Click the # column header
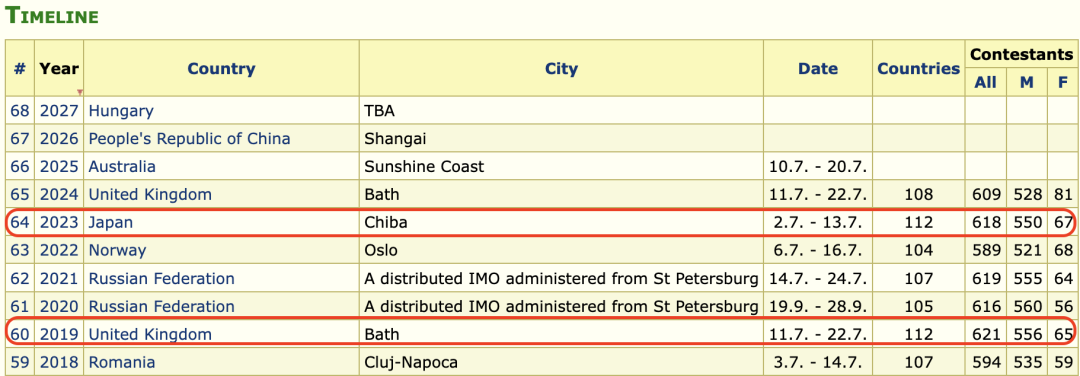Screen dimensions: 1080x376 point(20,69)
